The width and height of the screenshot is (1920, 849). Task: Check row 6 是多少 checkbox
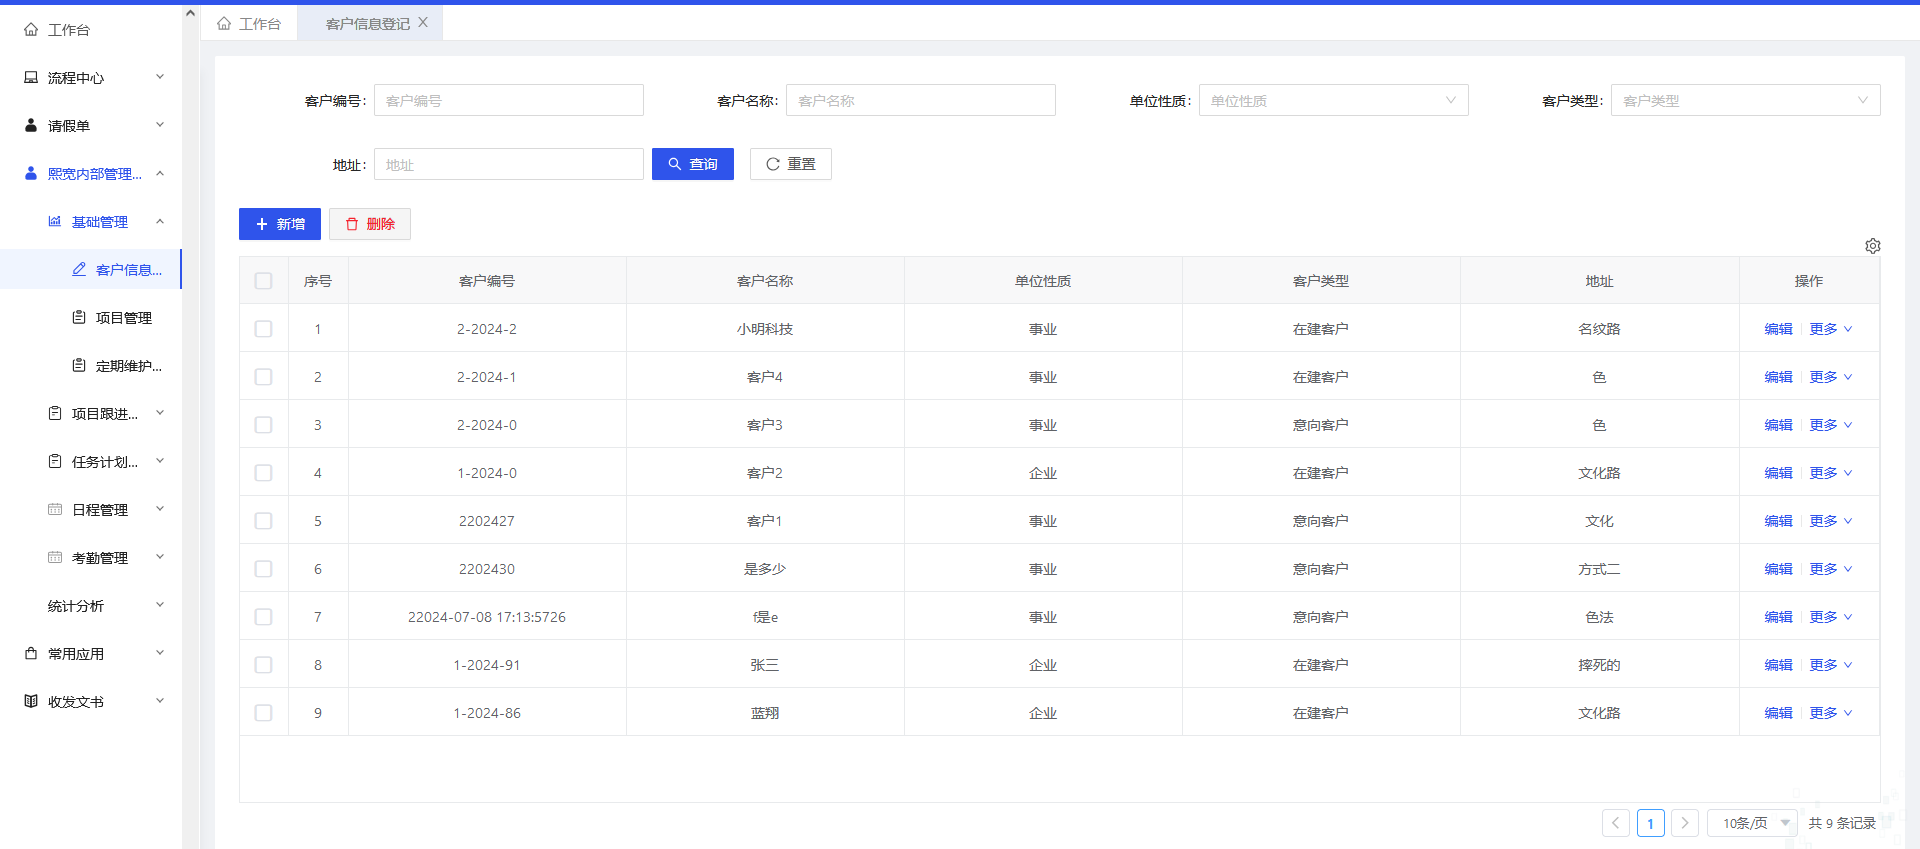click(x=264, y=569)
